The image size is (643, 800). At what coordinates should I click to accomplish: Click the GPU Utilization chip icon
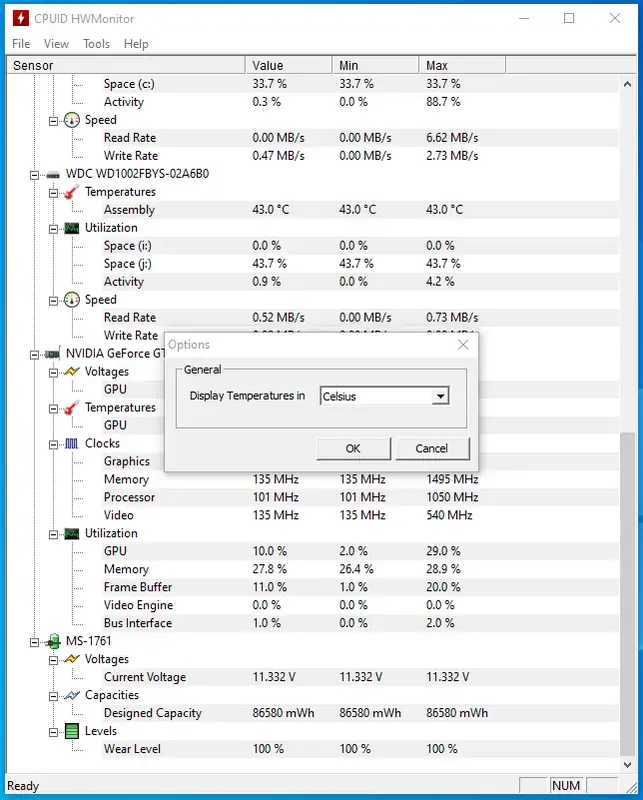[x=72, y=534]
